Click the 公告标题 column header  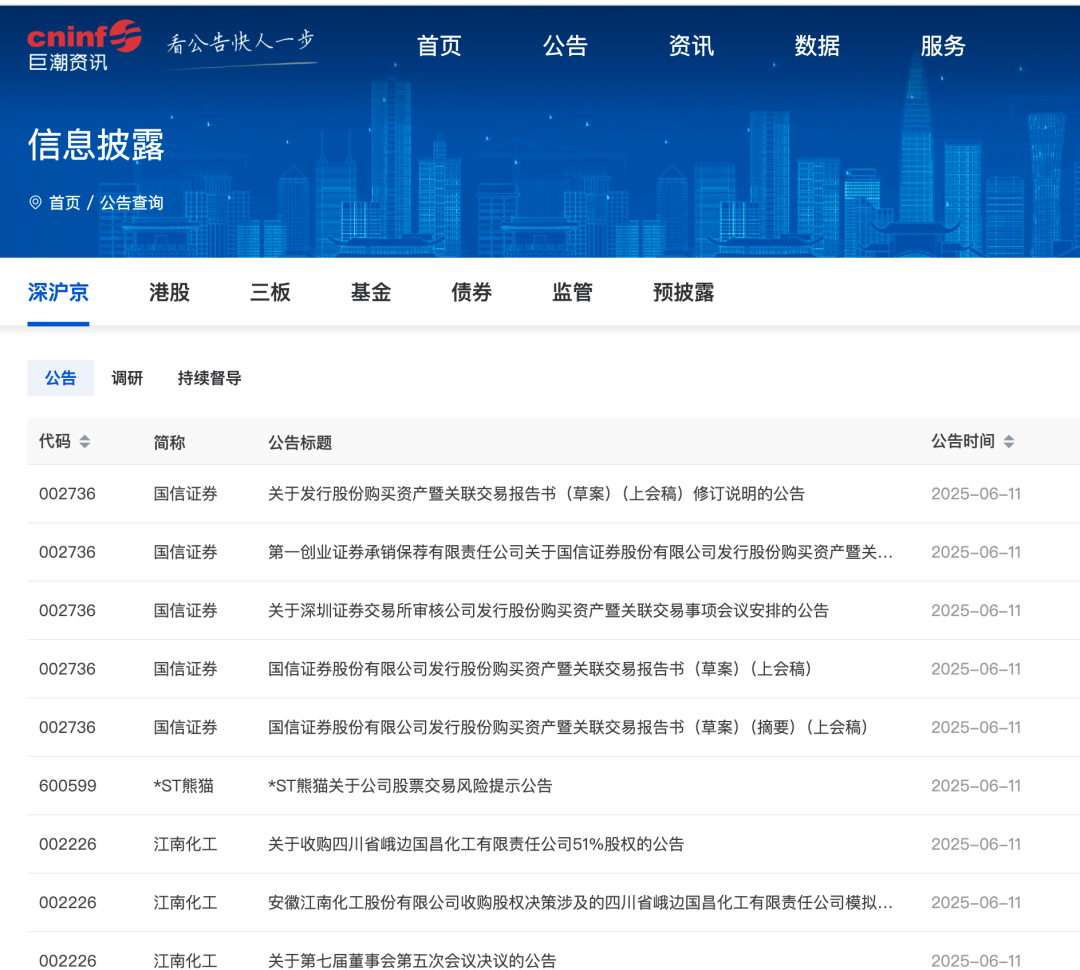(300, 442)
